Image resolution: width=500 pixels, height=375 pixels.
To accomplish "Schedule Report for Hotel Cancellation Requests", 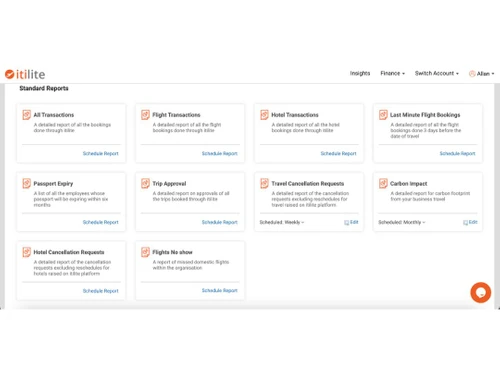I will [x=101, y=291].
